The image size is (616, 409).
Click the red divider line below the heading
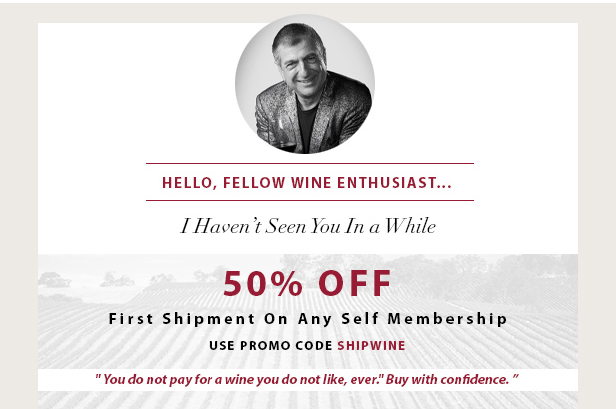(310, 200)
